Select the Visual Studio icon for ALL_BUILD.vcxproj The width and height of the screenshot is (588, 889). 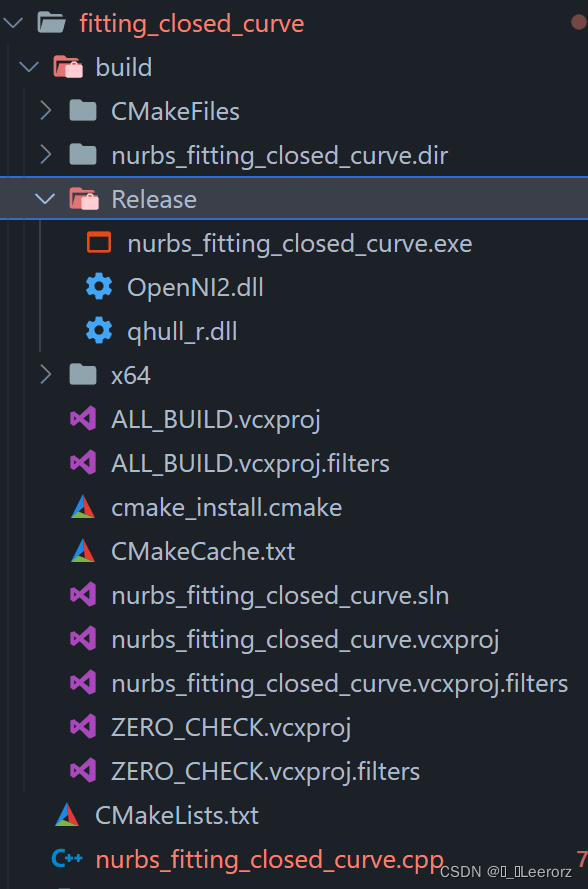83,419
